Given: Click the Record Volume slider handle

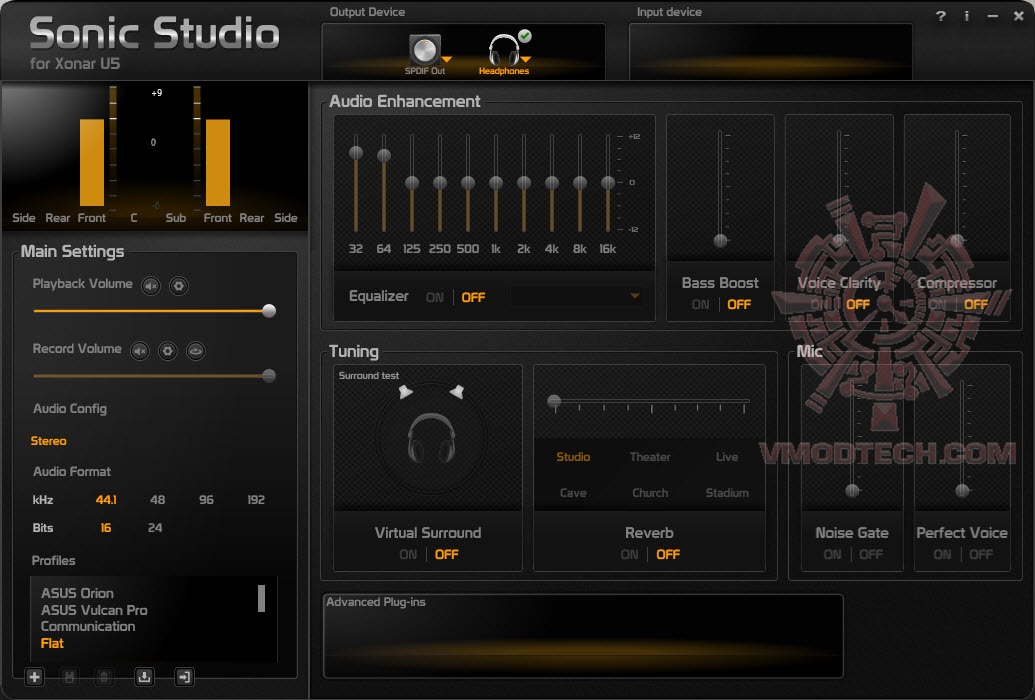Looking at the screenshot, I should [x=269, y=376].
